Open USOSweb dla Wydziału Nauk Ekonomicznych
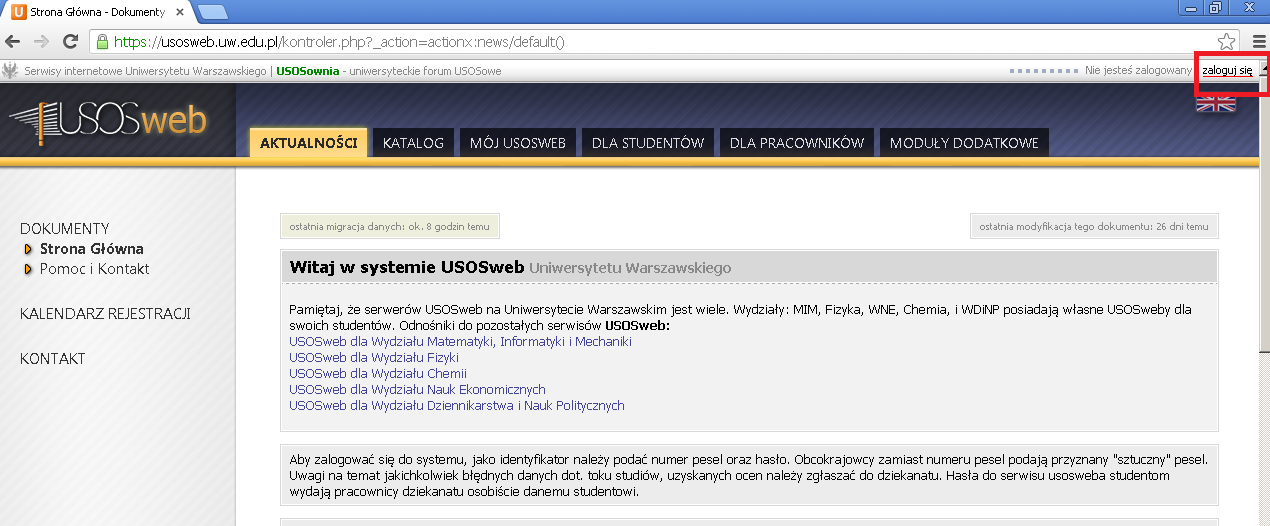 (417, 390)
